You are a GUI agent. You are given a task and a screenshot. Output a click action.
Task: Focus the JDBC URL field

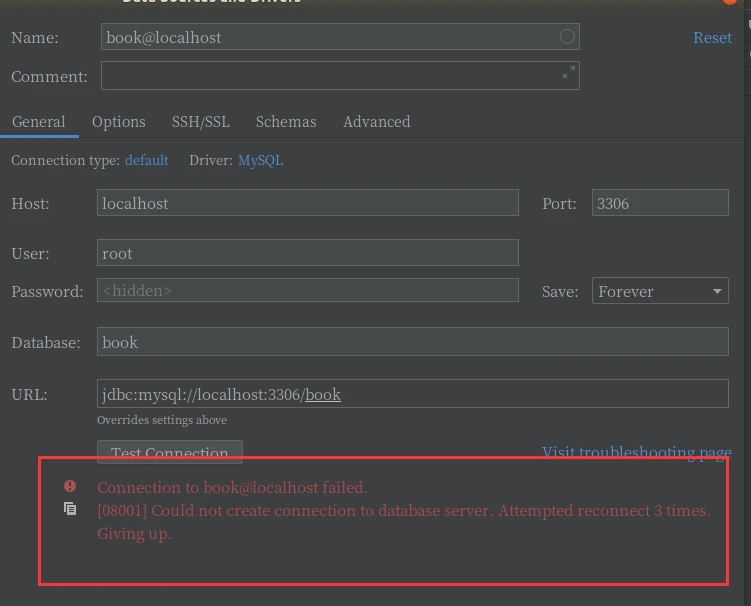coord(412,394)
